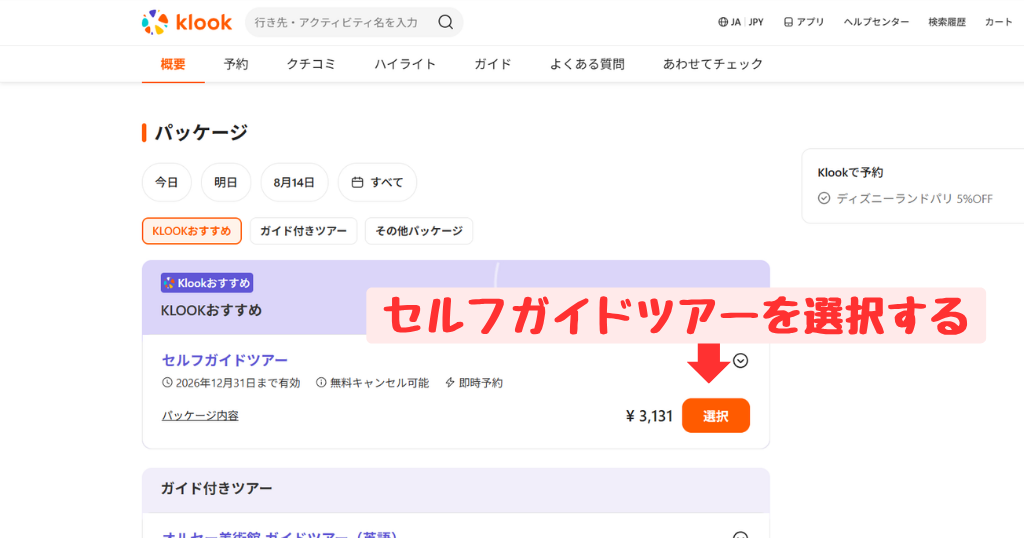The image size is (1024, 538).
Task: Switch to the ハイライト tab
Action: 405,64
